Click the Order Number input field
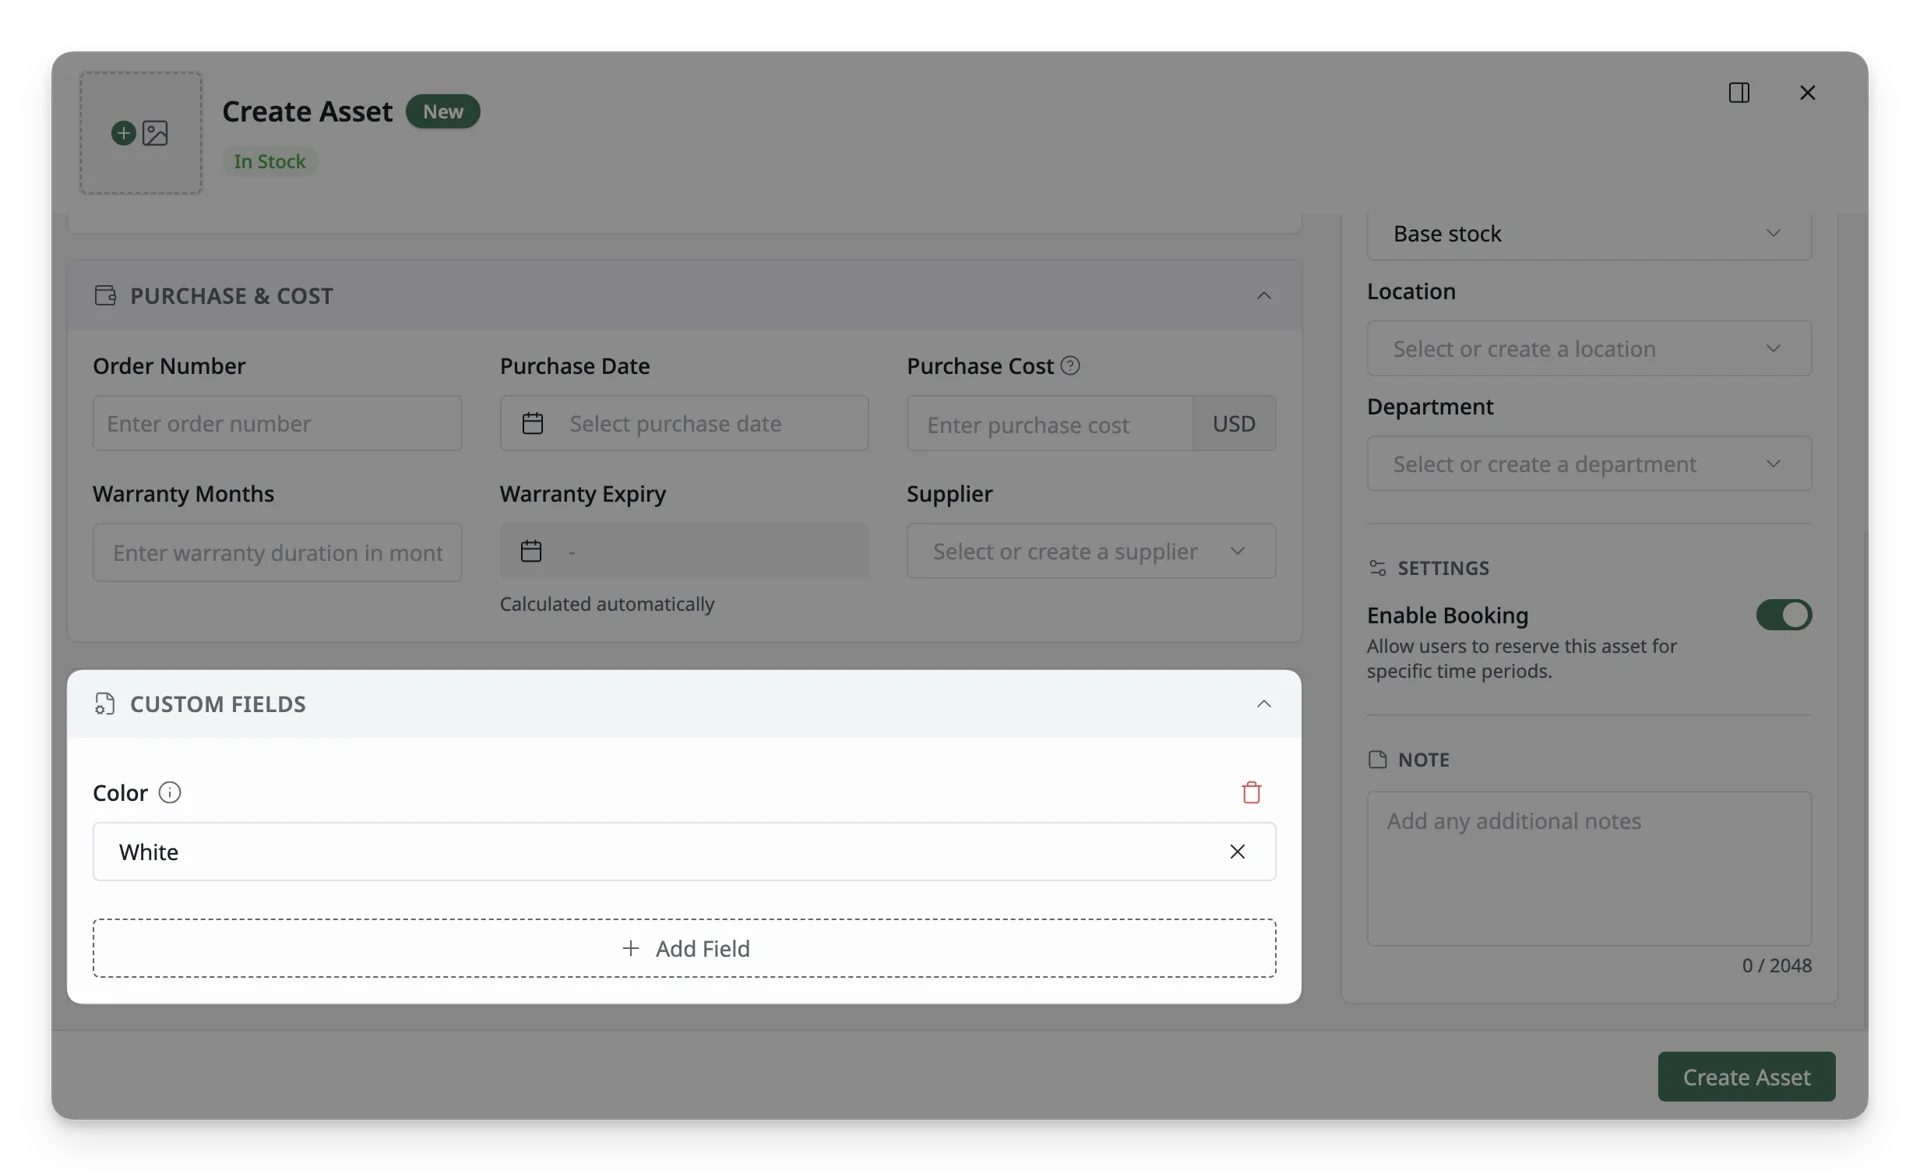Image resolution: width=1920 pixels, height=1171 pixels. click(277, 423)
